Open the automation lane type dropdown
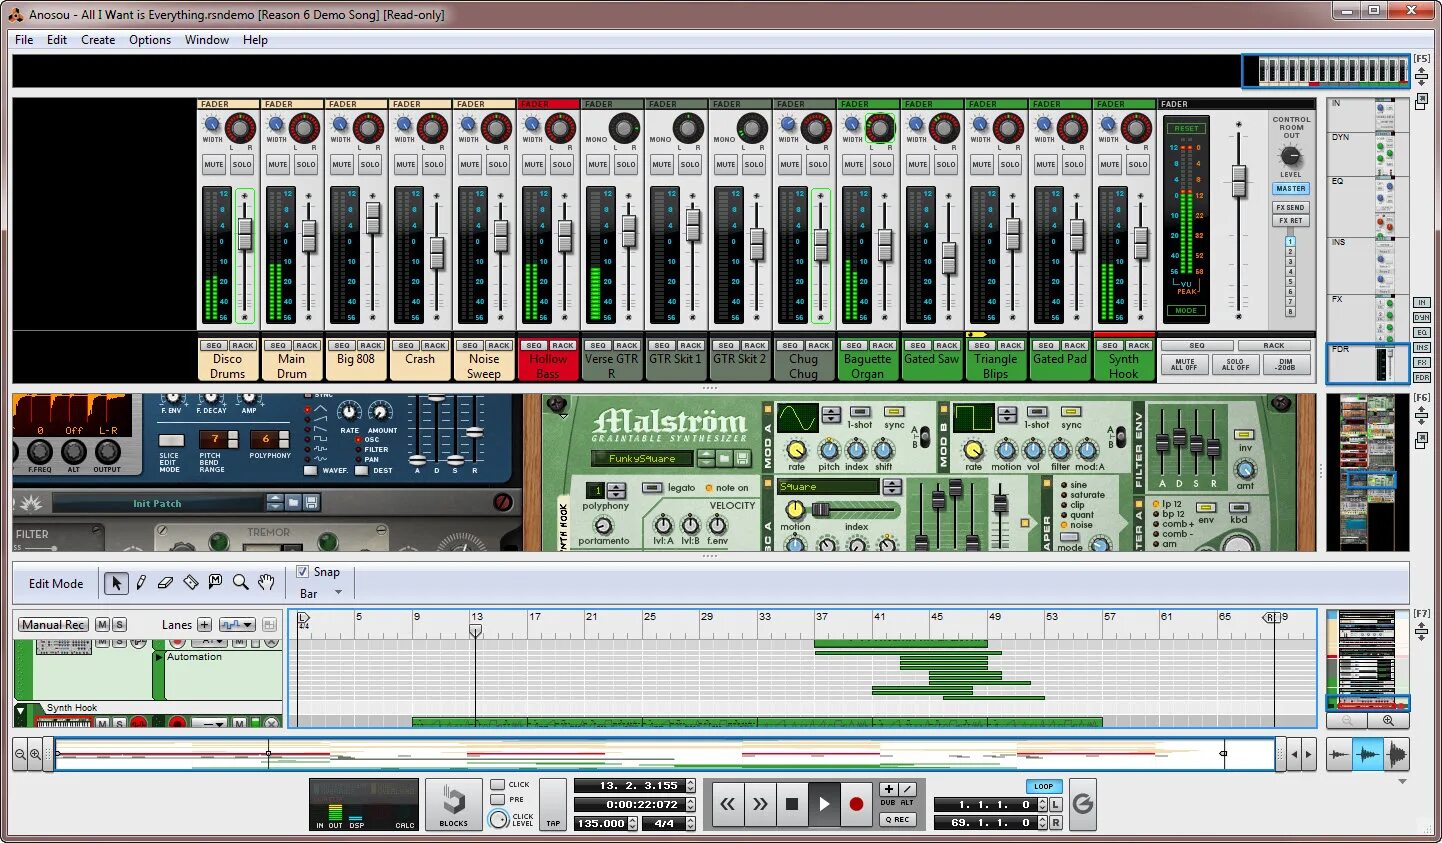 pos(237,625)
